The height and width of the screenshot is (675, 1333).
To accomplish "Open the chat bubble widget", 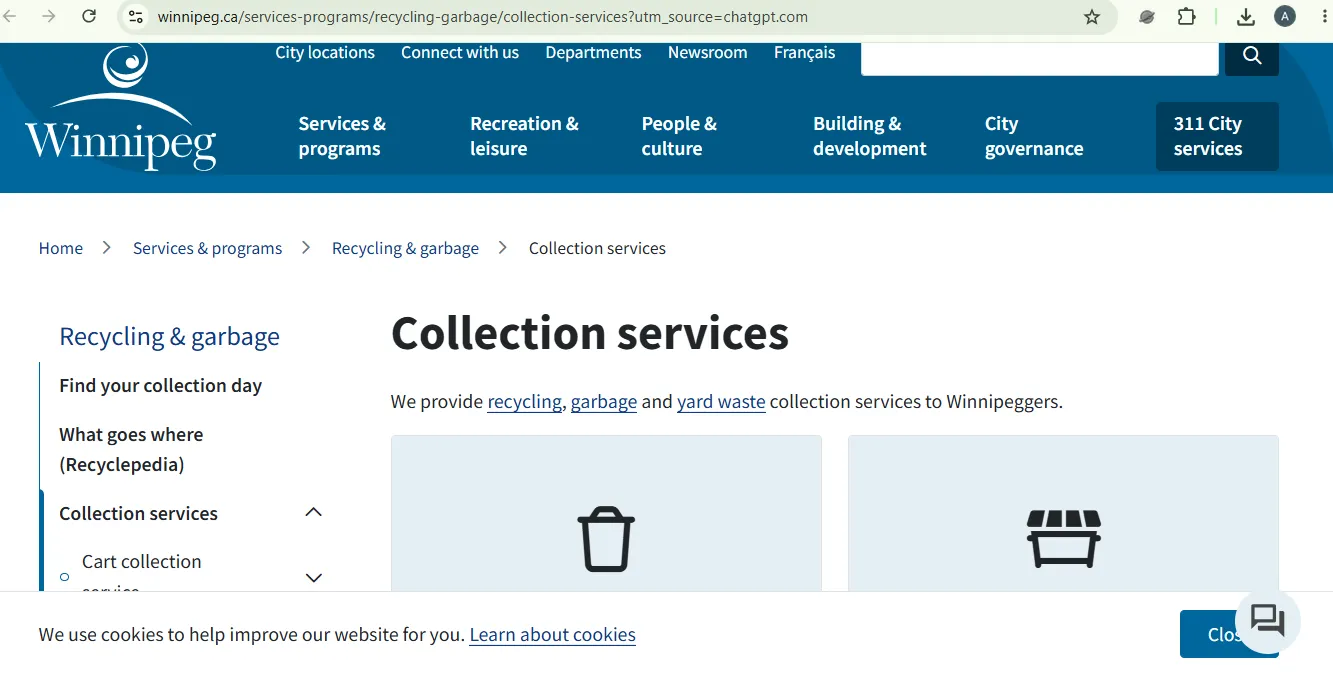I will pos(1268,621).
